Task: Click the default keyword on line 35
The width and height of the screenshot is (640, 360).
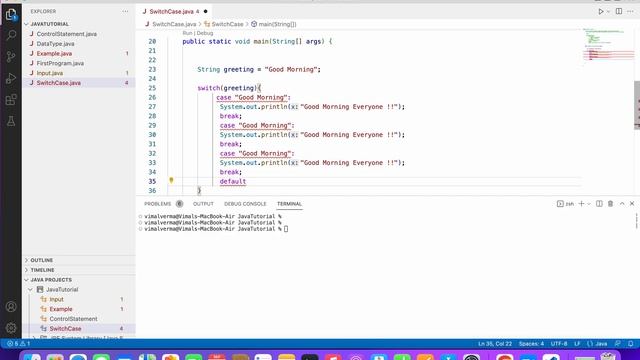Action: click(x=233, y=181)
